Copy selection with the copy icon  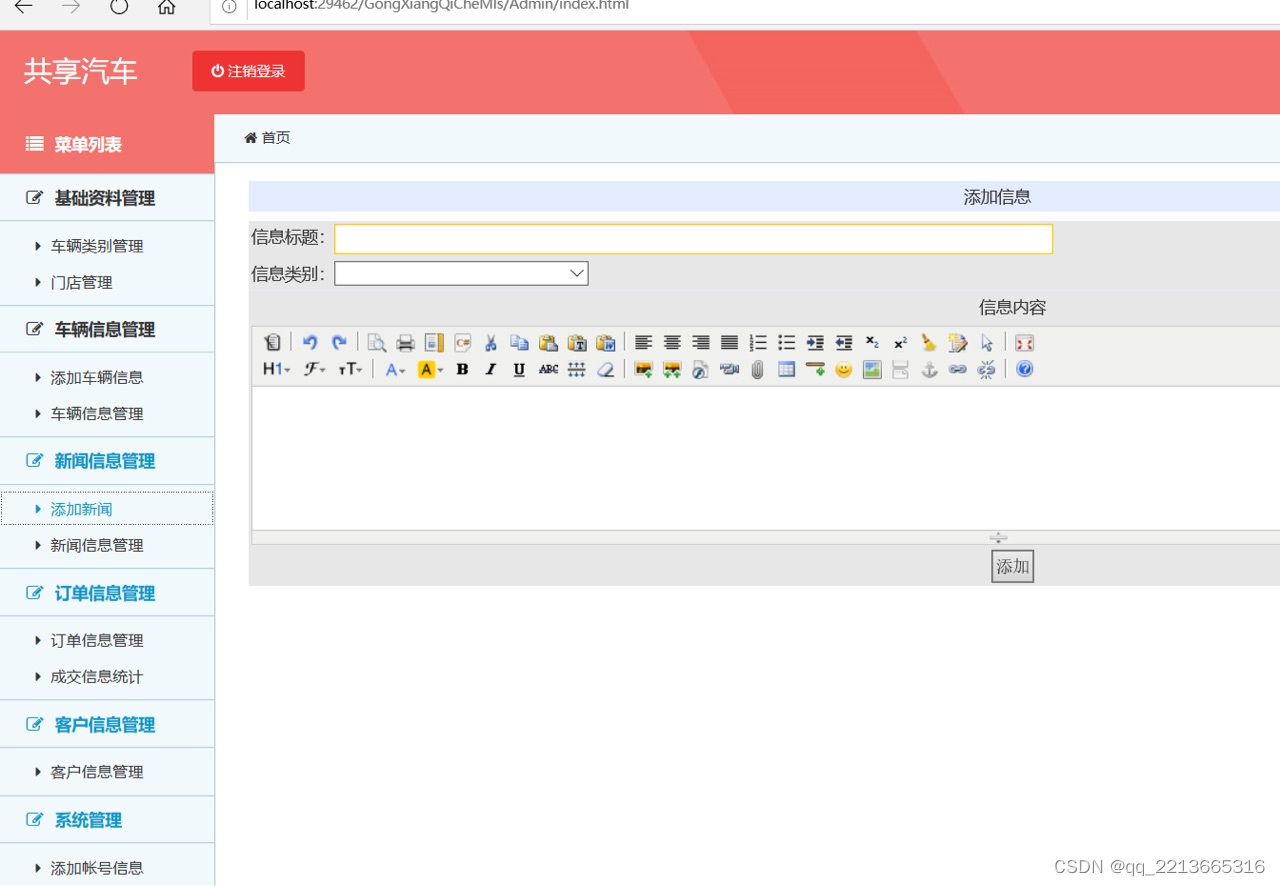[519, 343]
